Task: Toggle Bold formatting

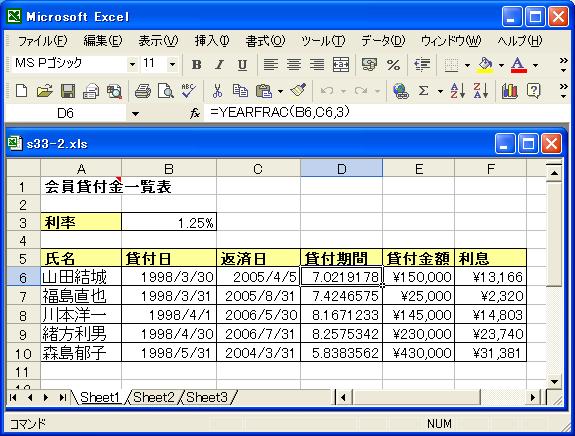Action: (197, 65)
